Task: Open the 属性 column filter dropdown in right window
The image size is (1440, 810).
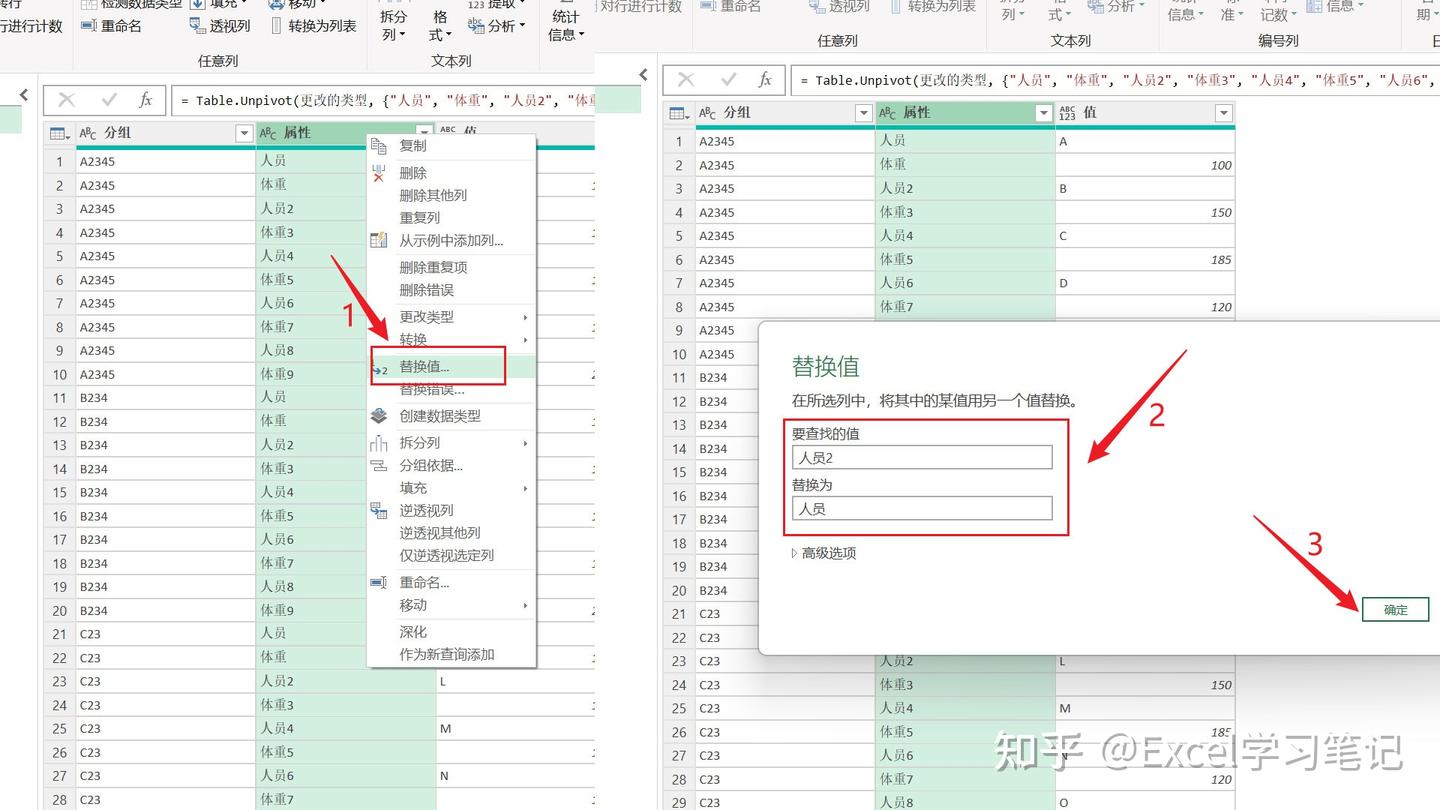Action: [1044, 113]
